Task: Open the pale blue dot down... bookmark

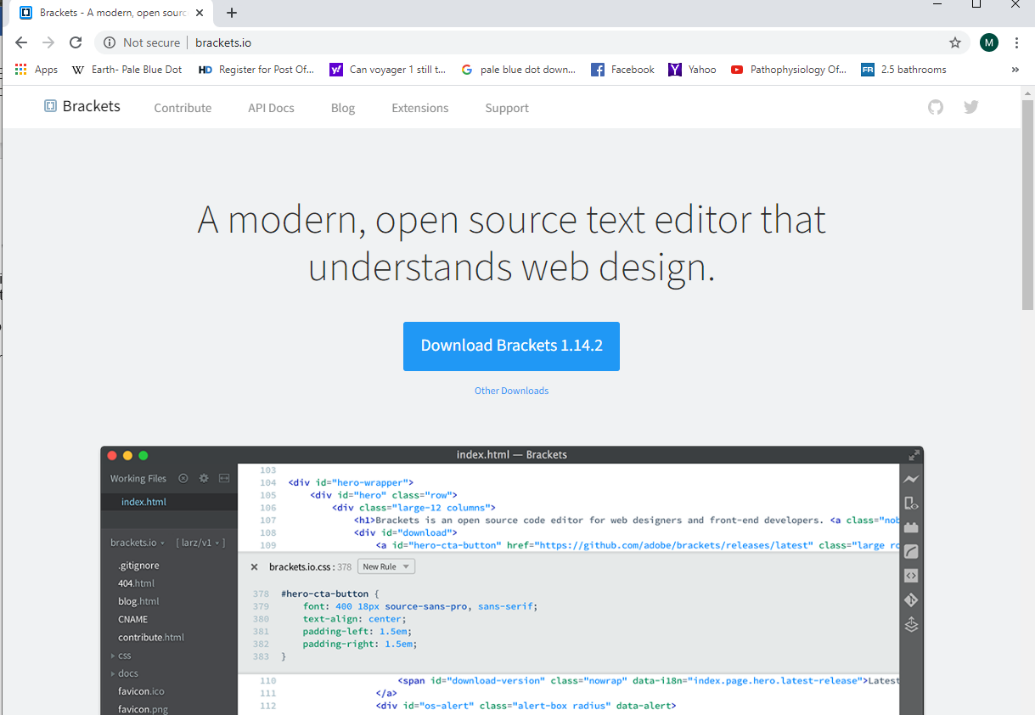Action: (x=519, y=69)
